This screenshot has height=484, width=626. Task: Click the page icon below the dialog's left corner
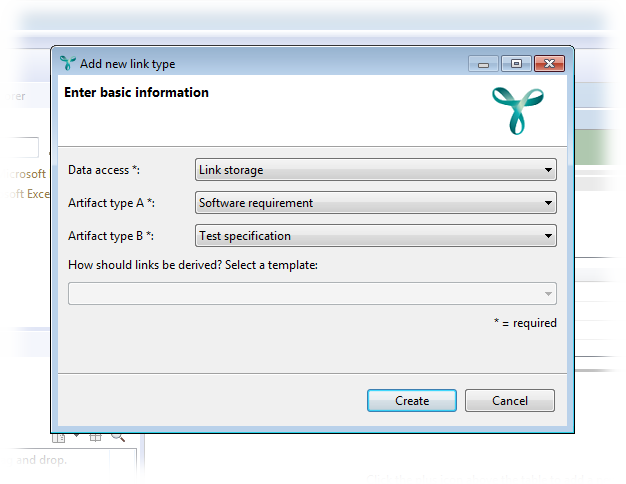click(59, 437)
